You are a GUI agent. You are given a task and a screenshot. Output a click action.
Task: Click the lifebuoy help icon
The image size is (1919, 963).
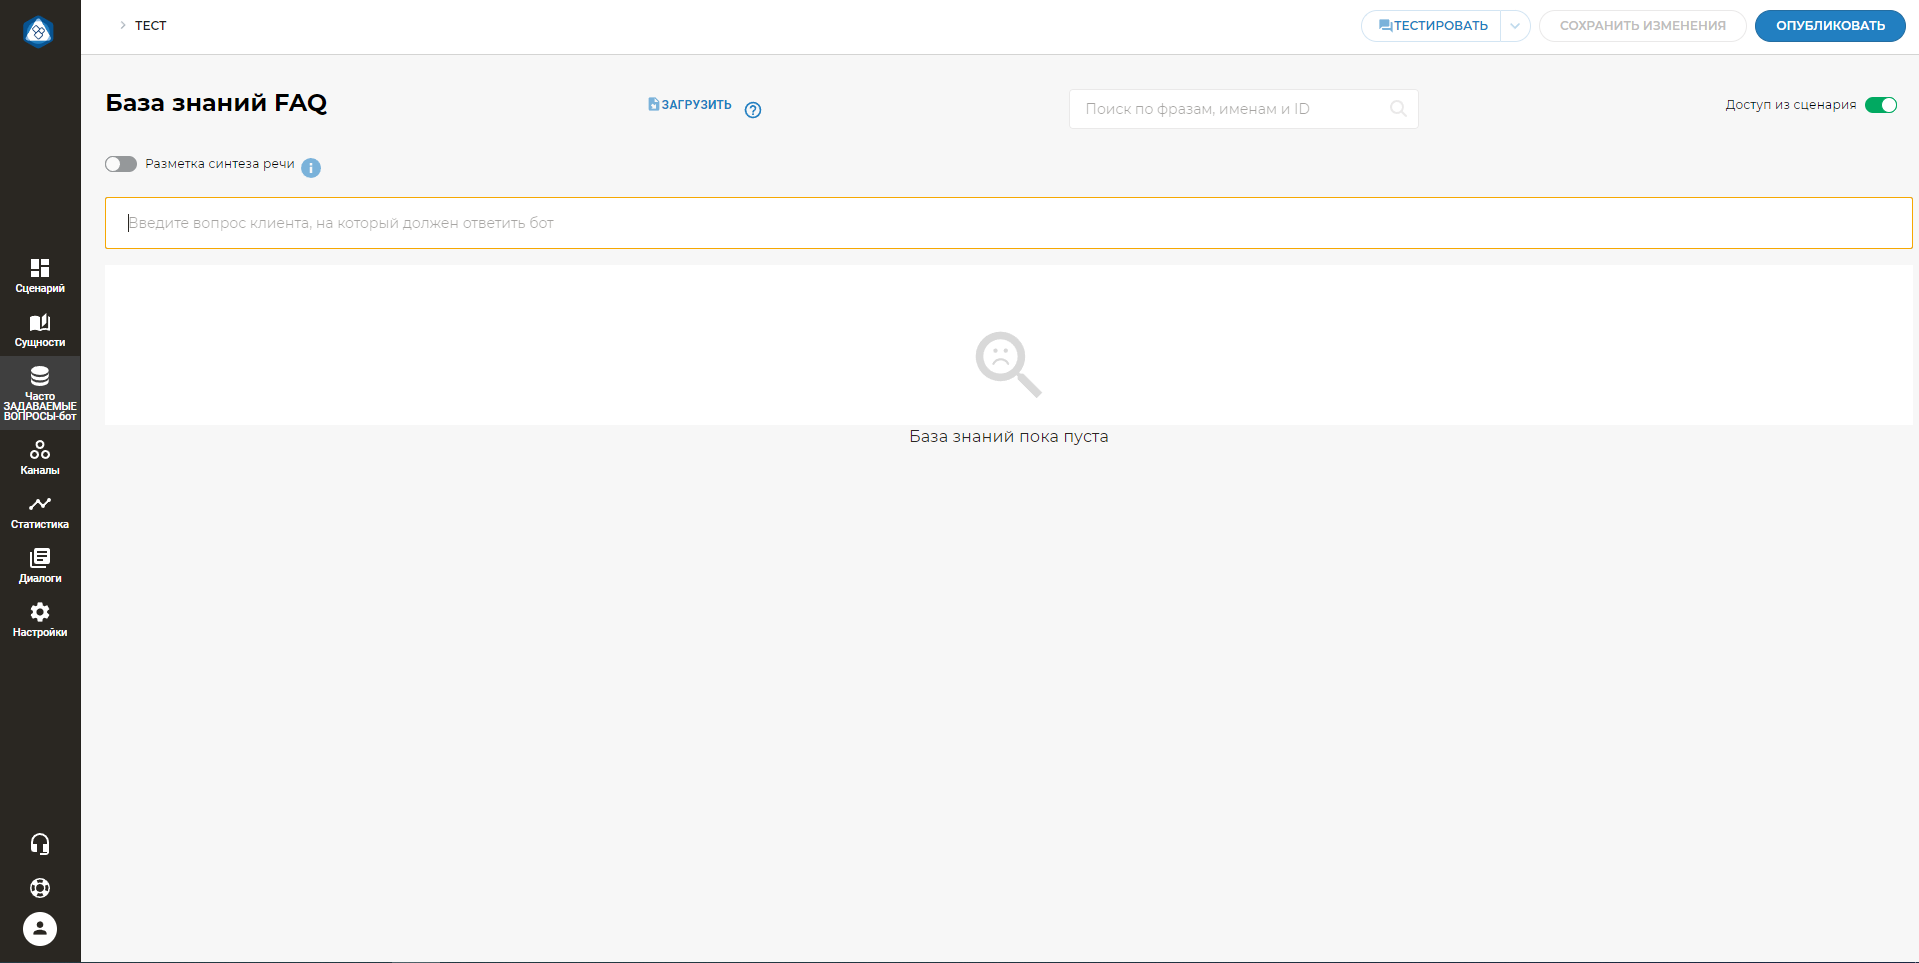pyautogui.click(x=40, y=888)
